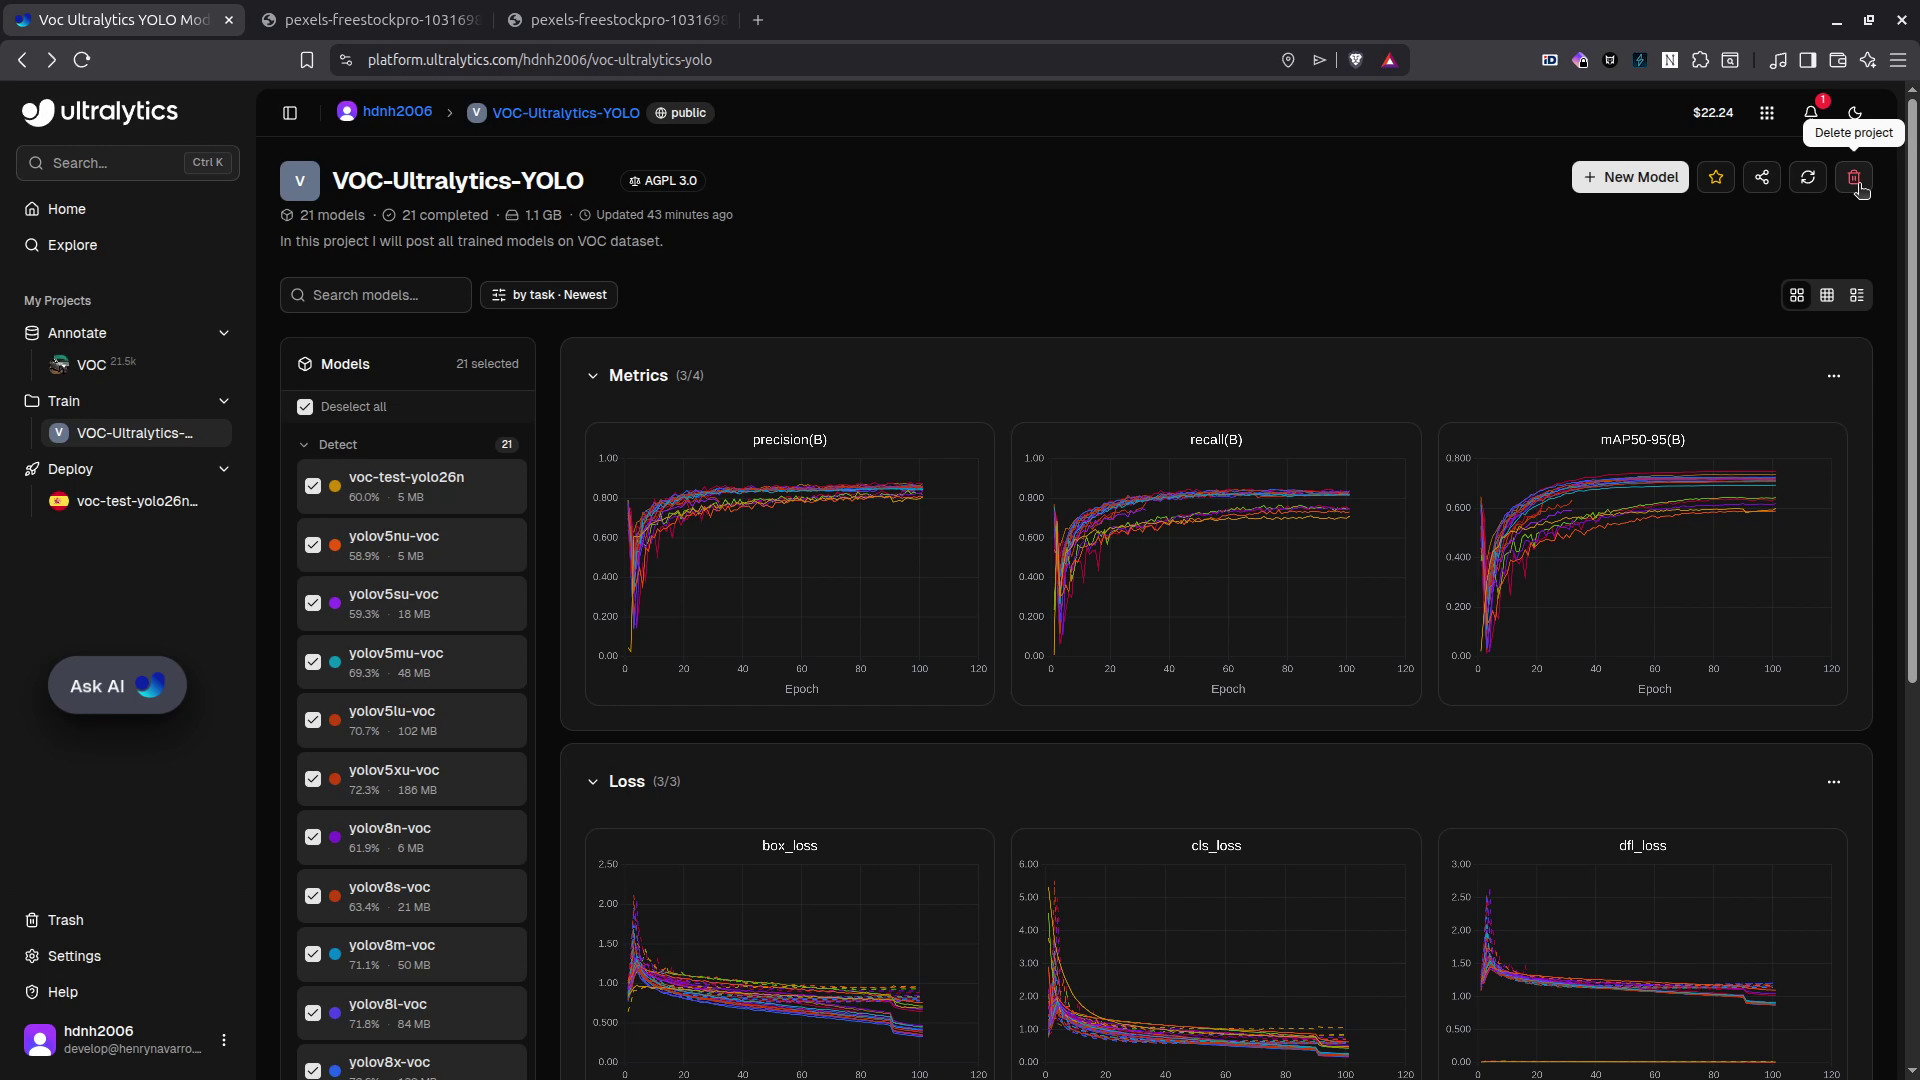
Task: Share the VOC-Ultralytics-YOLO project
Action: click(x=1762, y=177)
